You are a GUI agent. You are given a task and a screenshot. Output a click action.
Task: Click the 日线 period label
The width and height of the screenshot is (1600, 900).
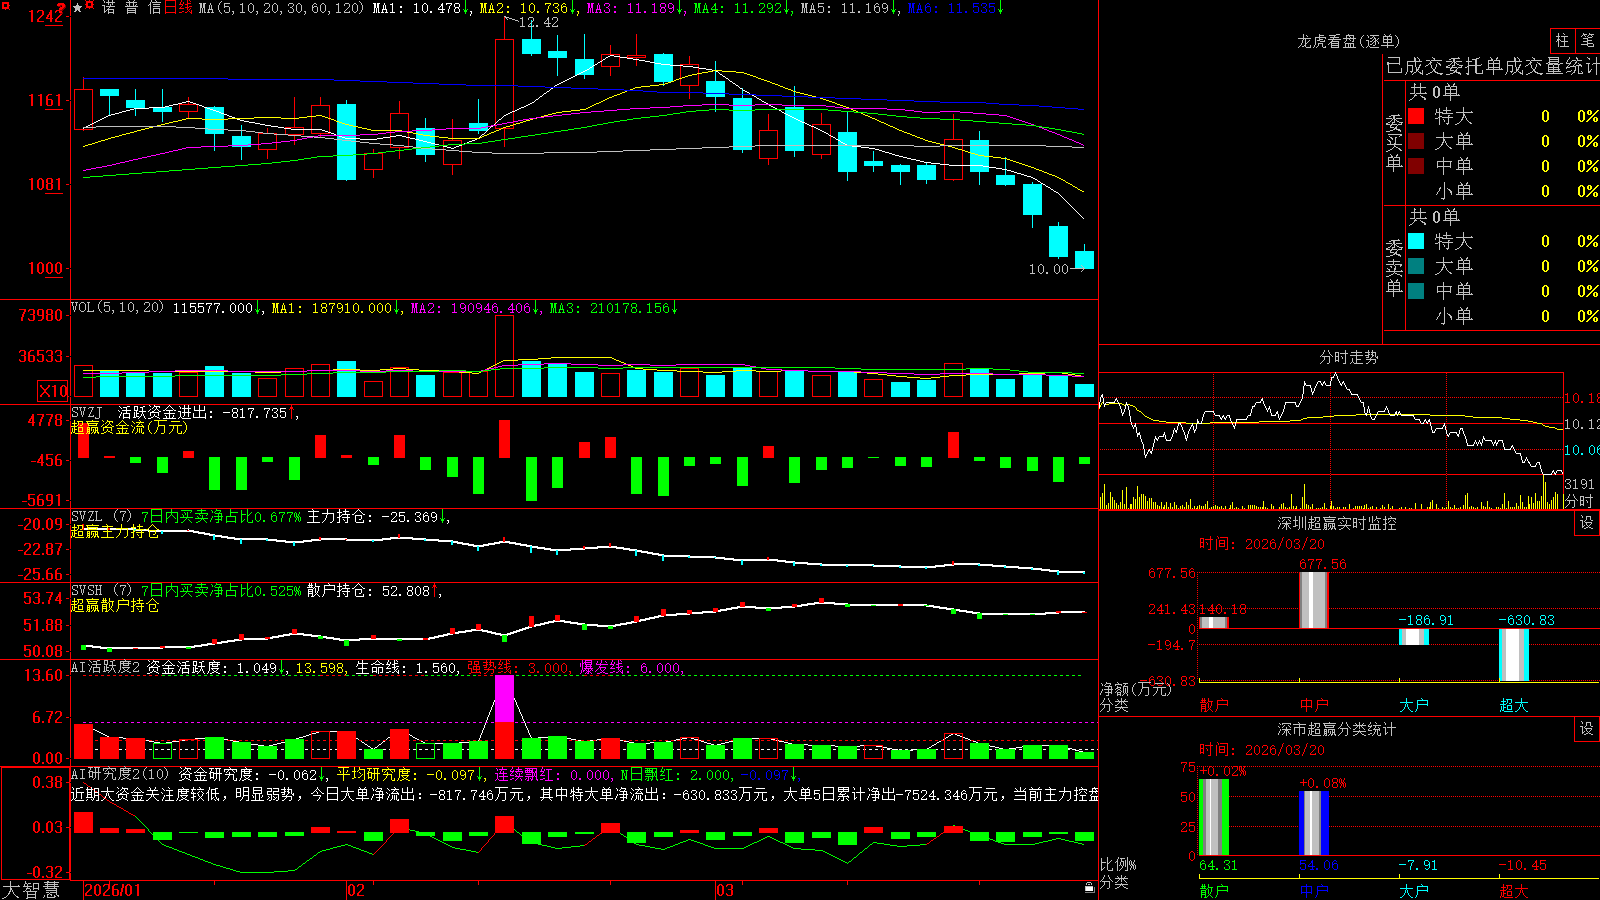179,8
